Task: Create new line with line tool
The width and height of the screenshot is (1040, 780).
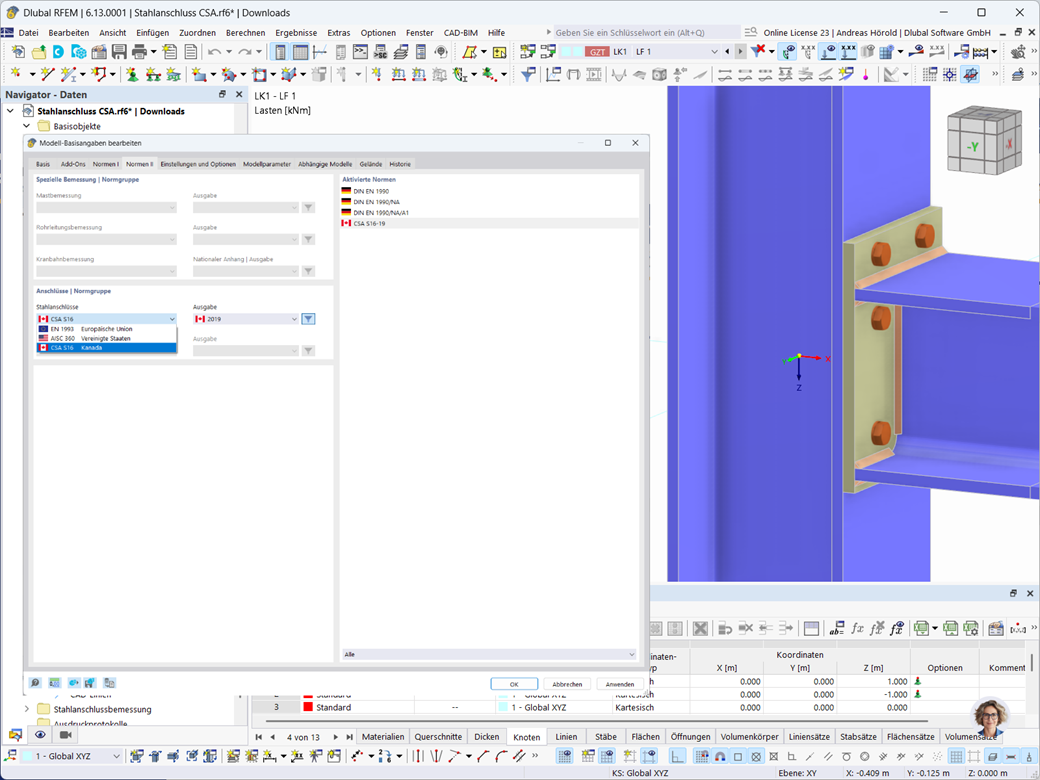Action: 47,74
